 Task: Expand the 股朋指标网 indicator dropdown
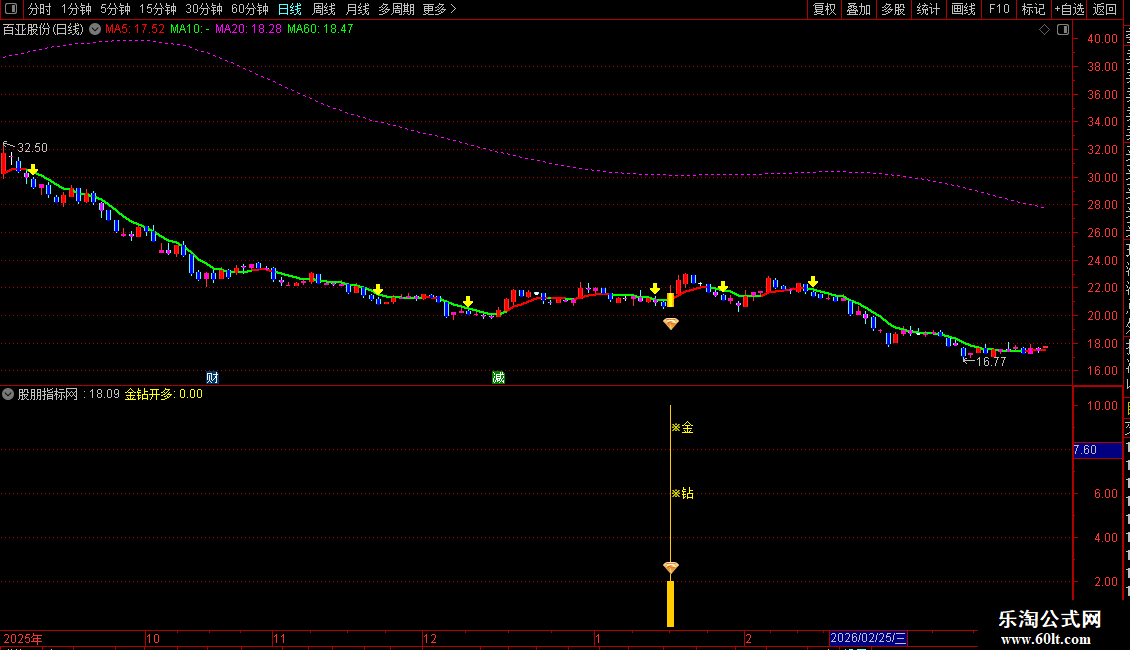pos(8,394)
